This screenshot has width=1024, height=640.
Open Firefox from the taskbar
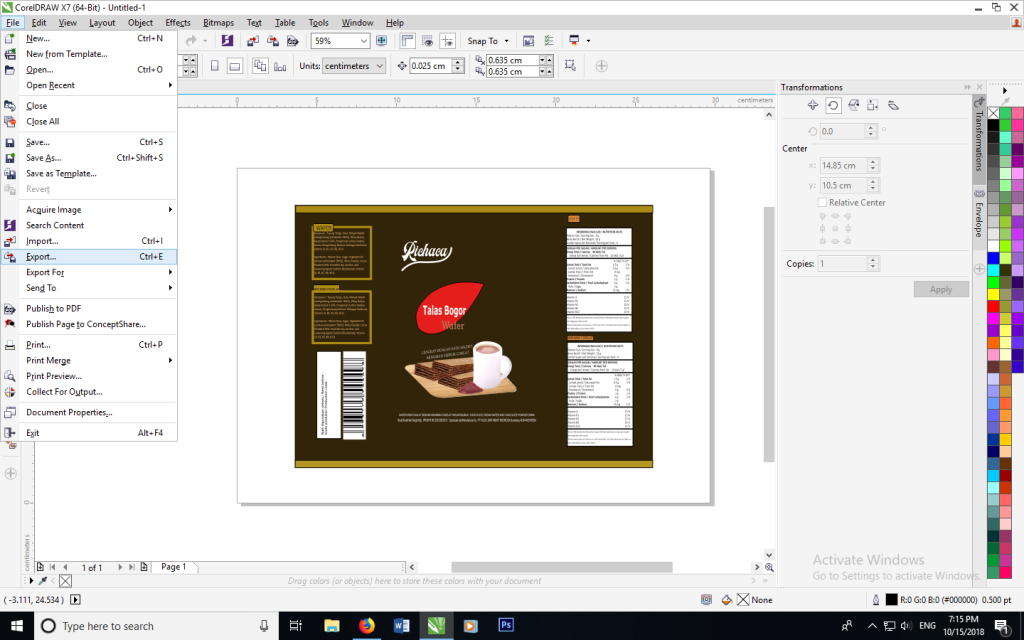pos(366,626)
